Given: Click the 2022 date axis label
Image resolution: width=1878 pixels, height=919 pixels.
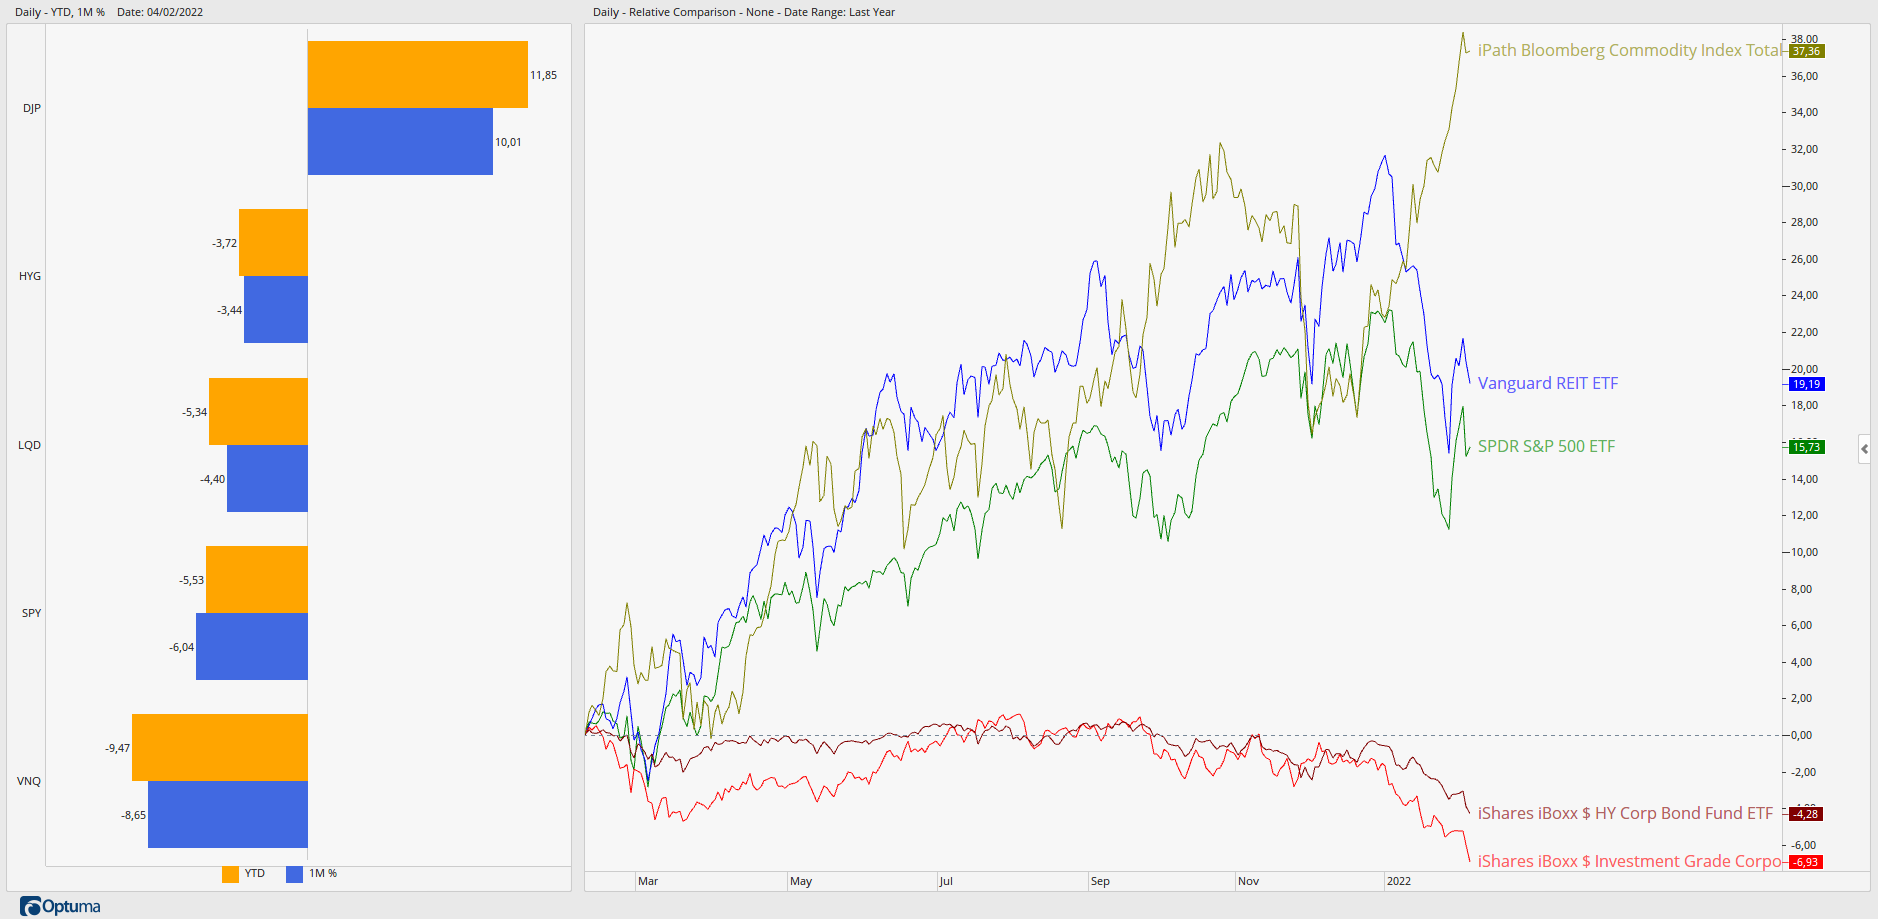Looking at the screenshot, I should [1399, 881].
